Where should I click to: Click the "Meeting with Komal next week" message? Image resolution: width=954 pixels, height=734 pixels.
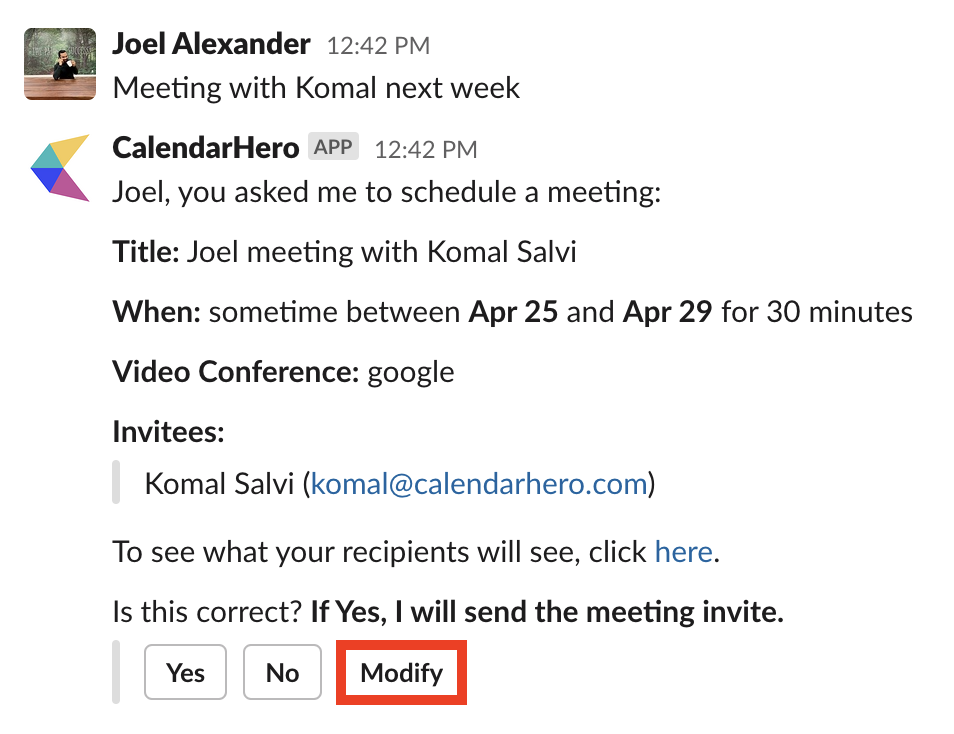point(316,87)
